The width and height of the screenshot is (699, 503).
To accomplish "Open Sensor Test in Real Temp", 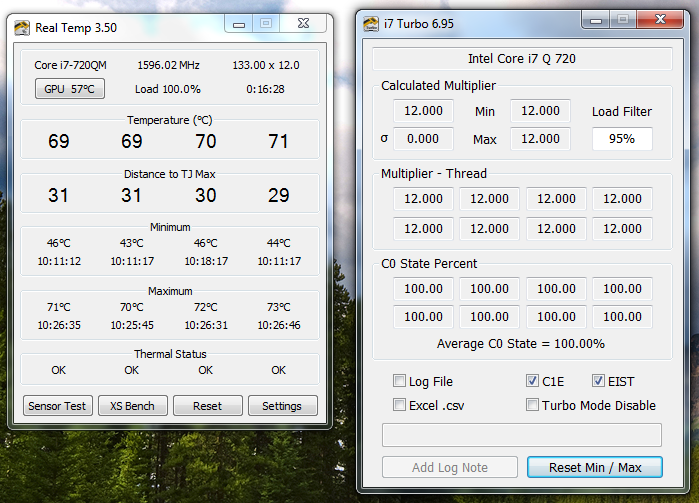I will click(x=58, y=405).
